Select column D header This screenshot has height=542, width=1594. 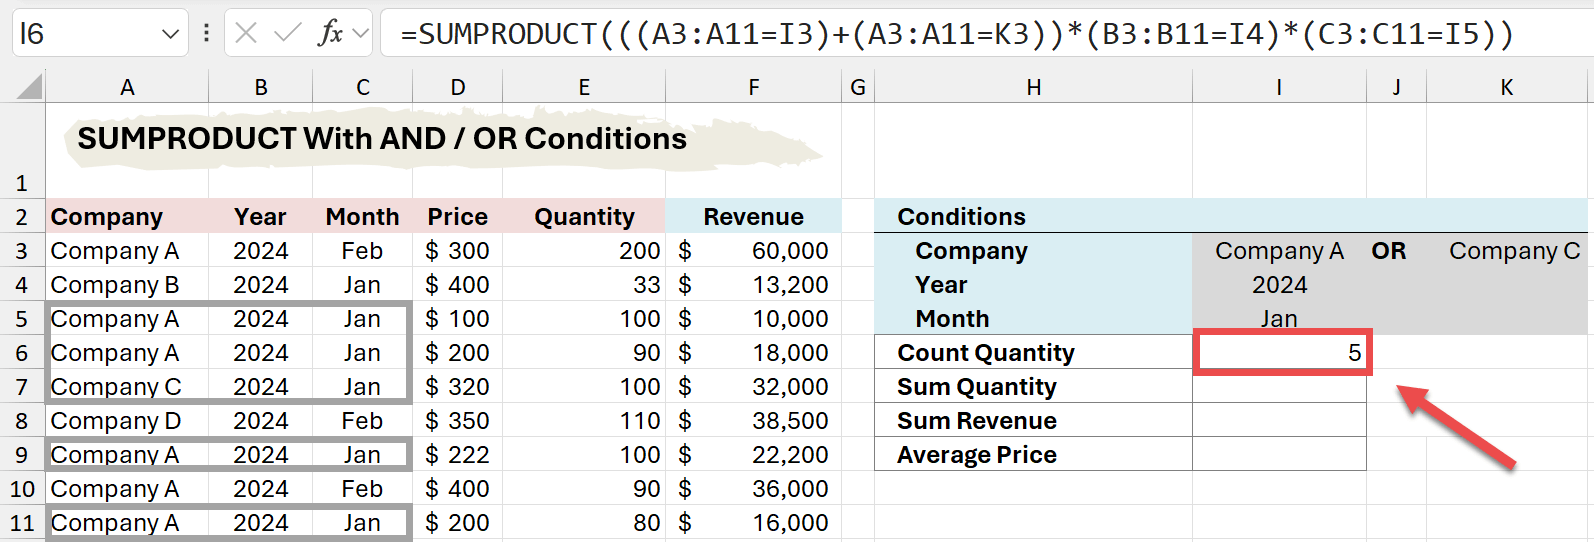click(457, 88)
